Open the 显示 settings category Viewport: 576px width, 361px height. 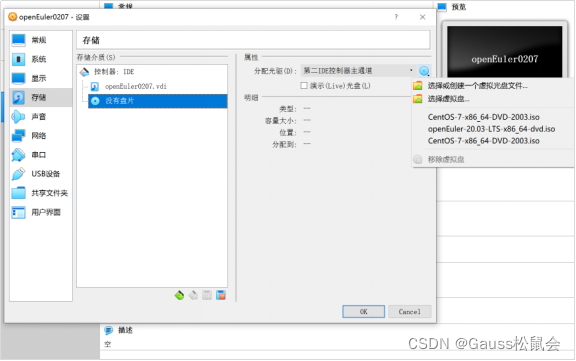(x=40, y=78)
